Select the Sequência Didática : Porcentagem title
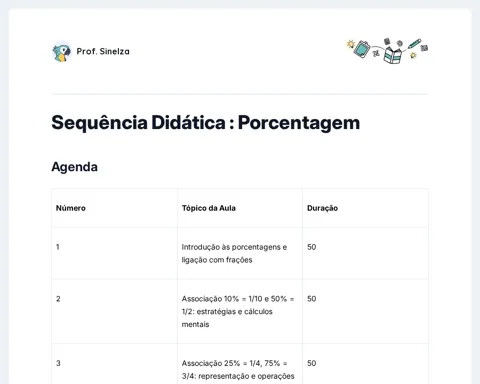 [x=206, y=123]
